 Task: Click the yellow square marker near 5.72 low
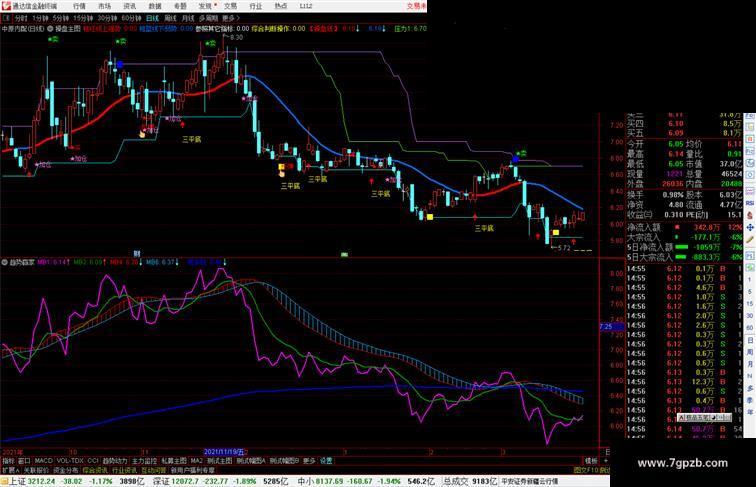[x=555, y=233]
